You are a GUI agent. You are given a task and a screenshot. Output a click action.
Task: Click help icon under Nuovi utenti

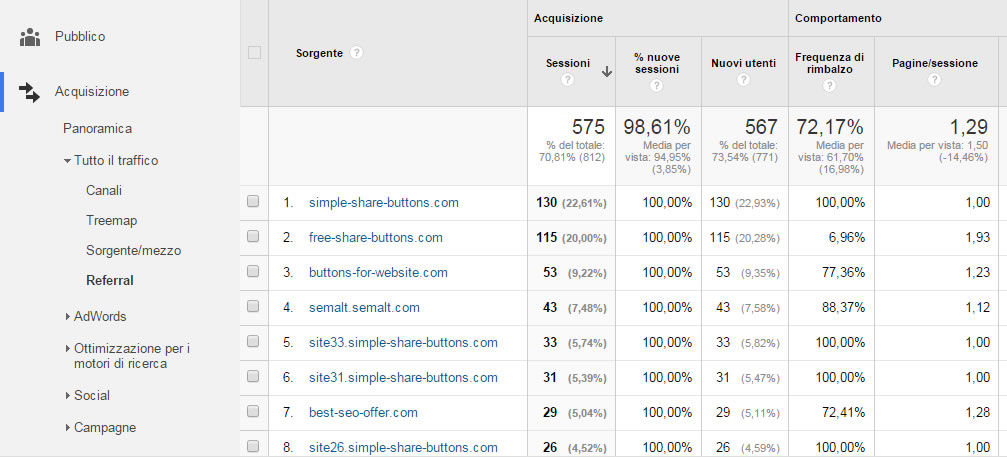click(743, 80)
